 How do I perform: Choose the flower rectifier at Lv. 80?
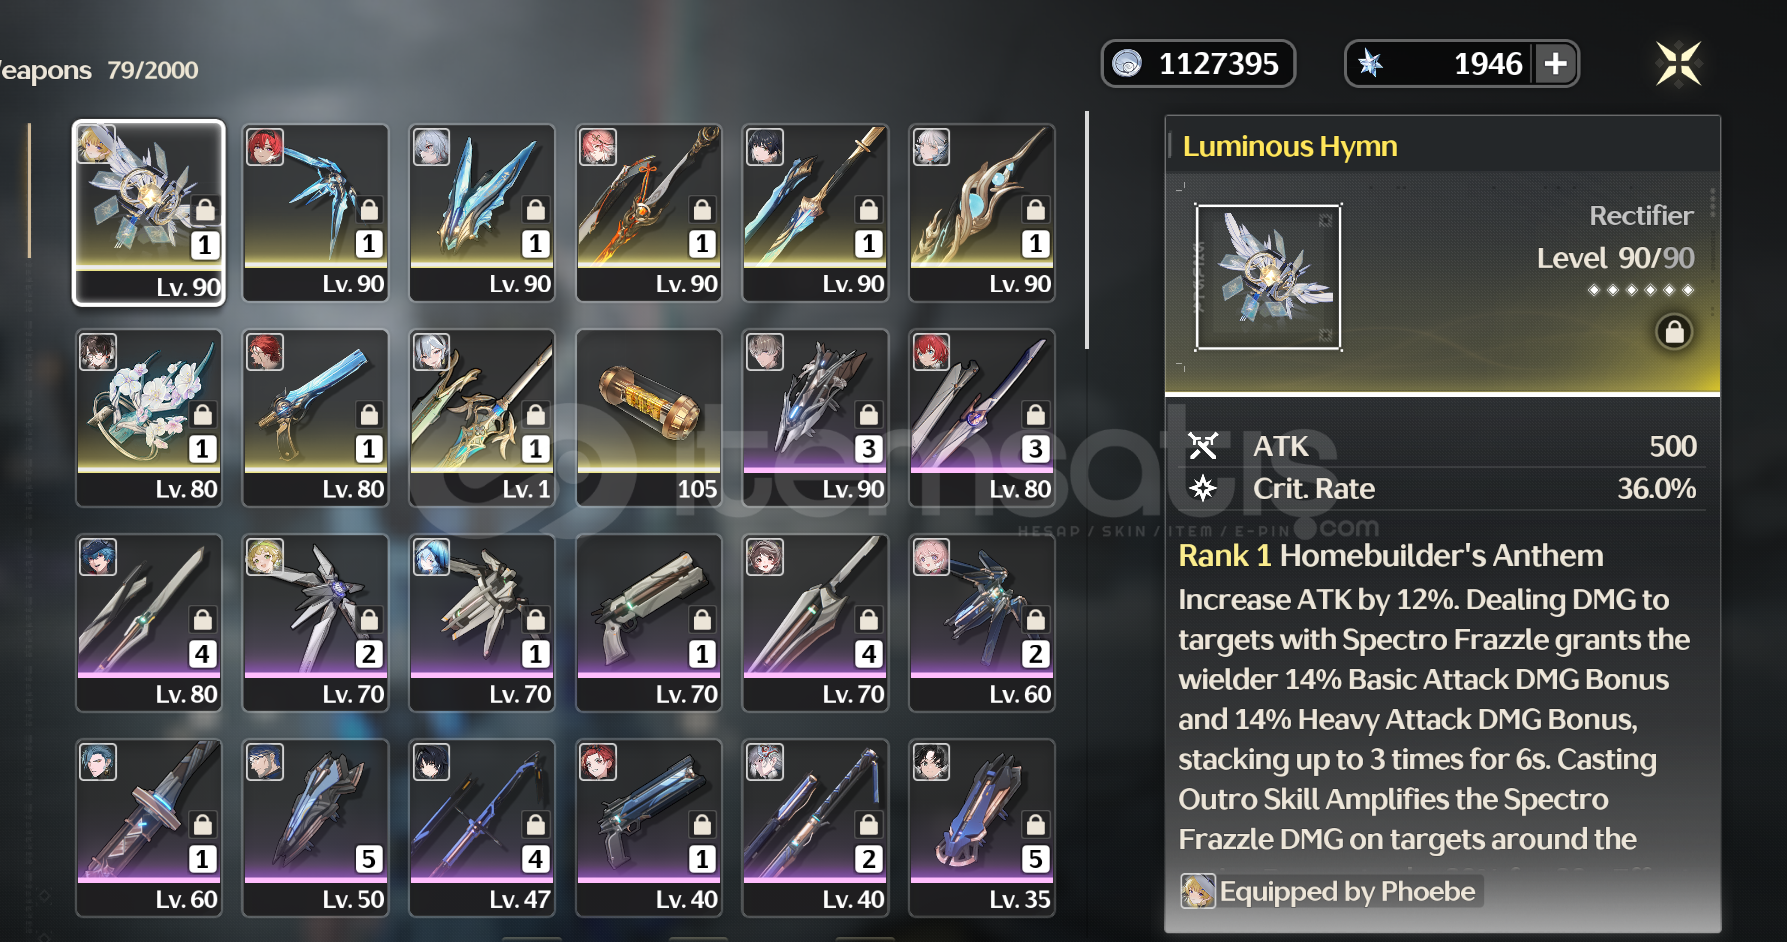(148, 418)
